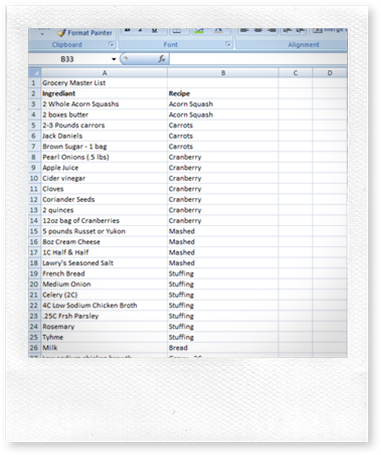Viewport: 381px width, 455px height.
Task: Align text left
Action: pos(244,31)
